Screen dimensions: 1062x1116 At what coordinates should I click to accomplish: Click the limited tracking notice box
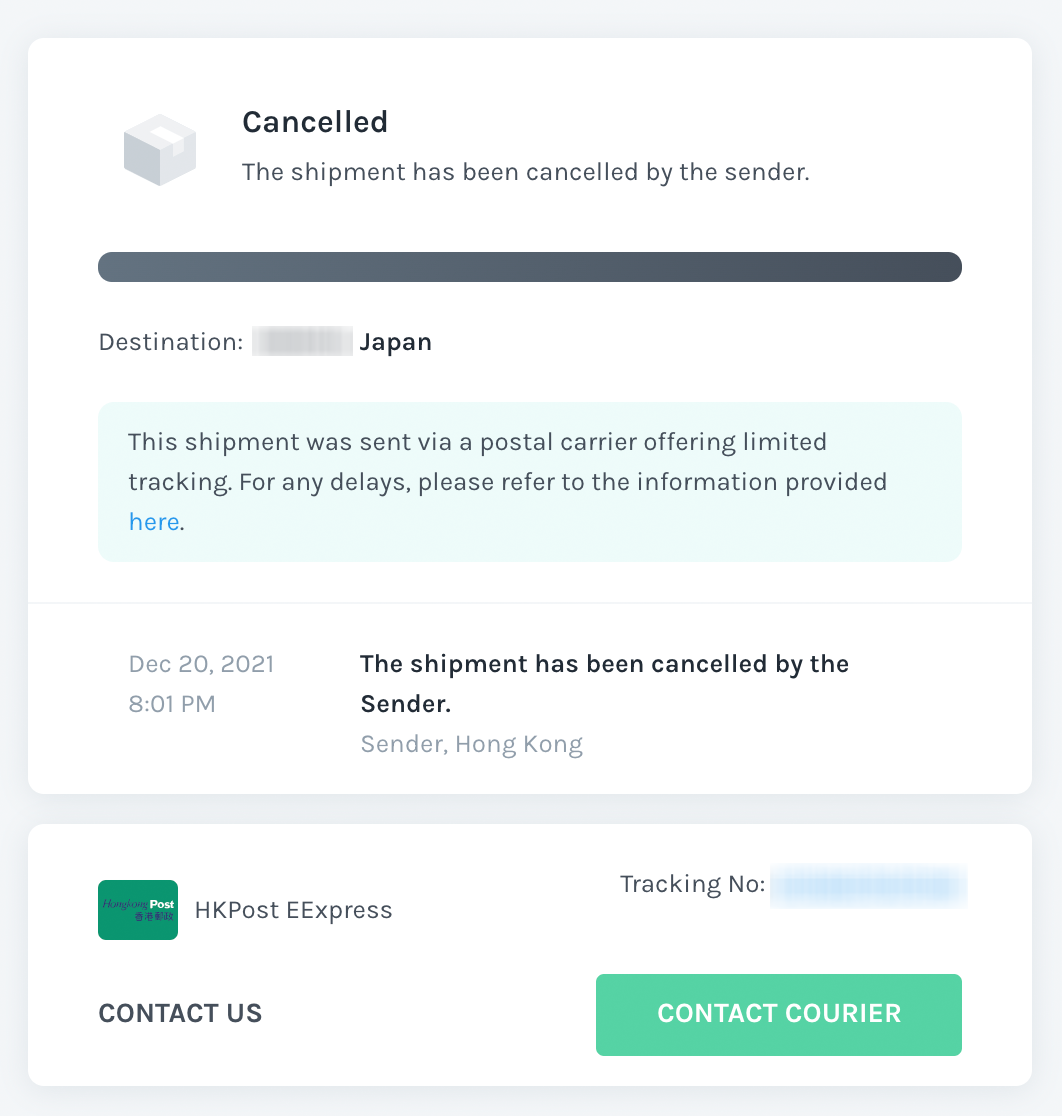(x=530, y=482)
